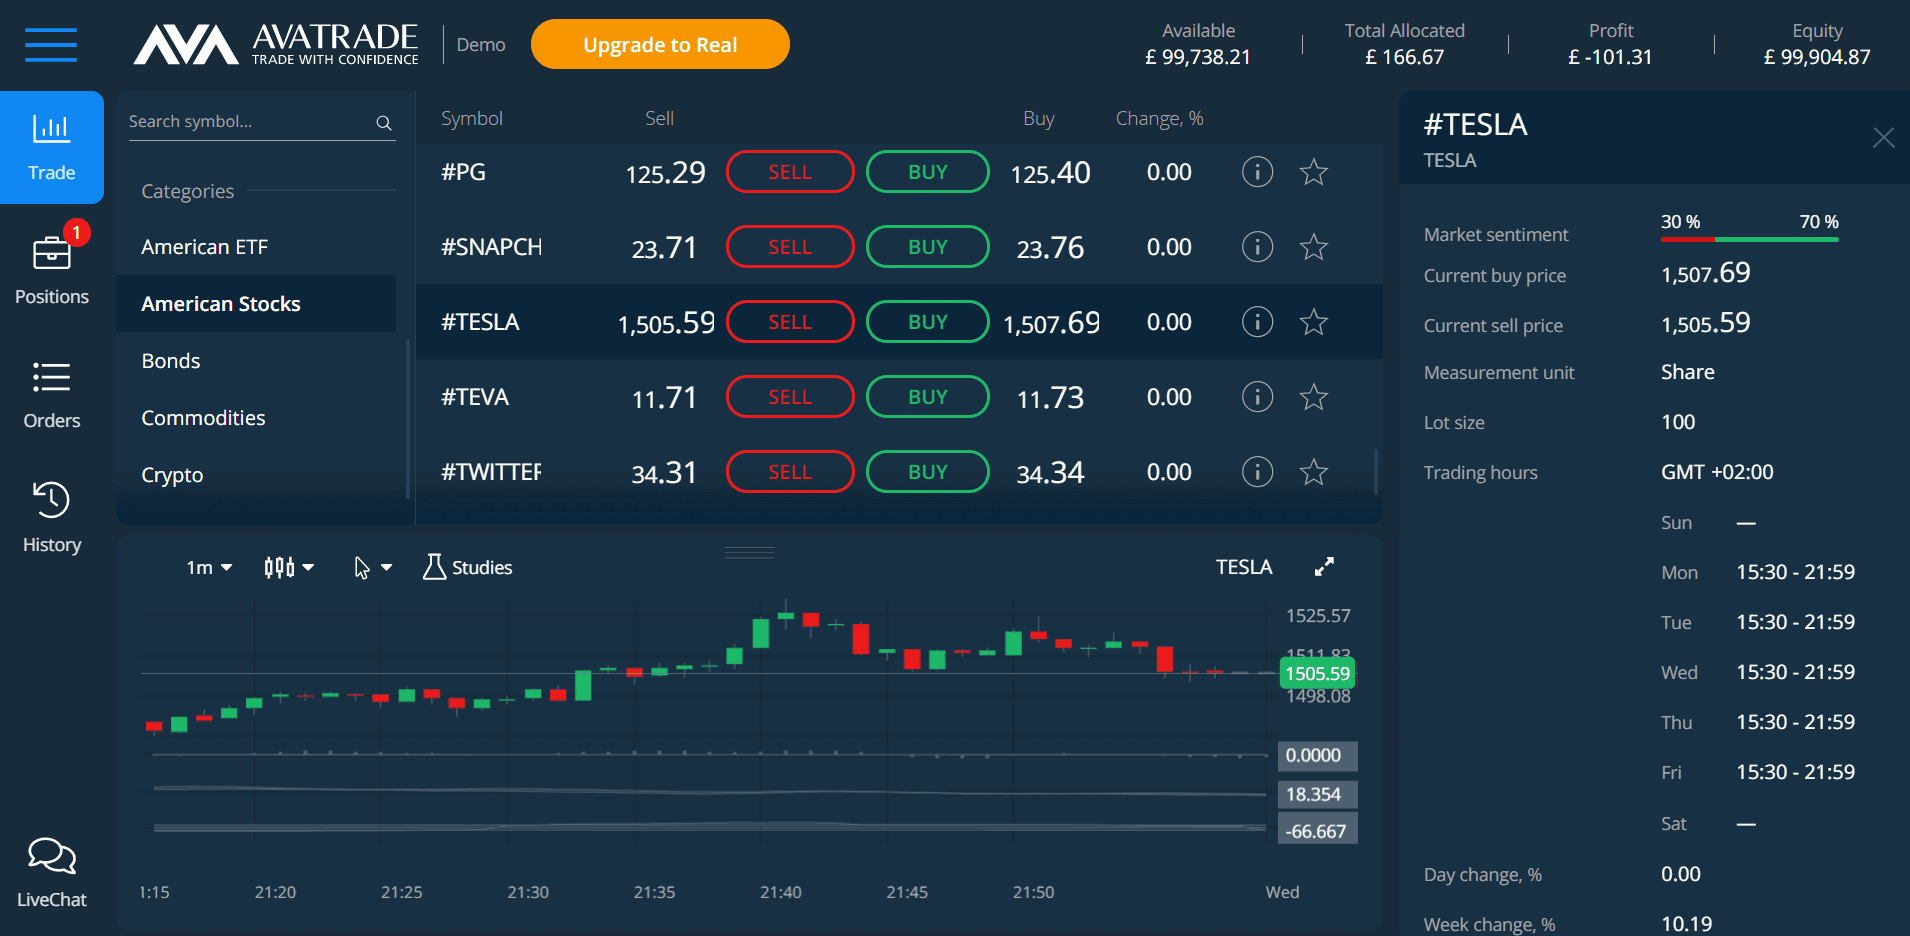Open the cursor tool dropdown
The width and height of the screenshot is (1910, 936).
(x=372, y=567)
